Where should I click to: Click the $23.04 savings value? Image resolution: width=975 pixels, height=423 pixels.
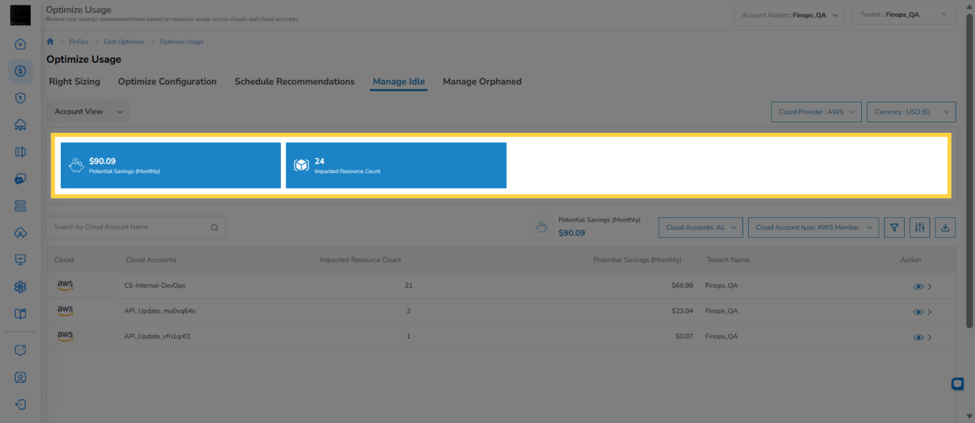pos(682,311)
